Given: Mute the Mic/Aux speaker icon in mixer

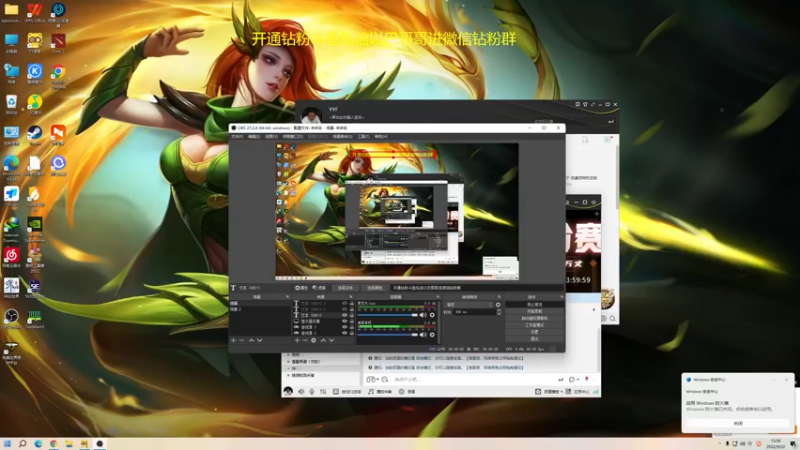Looking at the screenshot, I should tap(423, 315).
